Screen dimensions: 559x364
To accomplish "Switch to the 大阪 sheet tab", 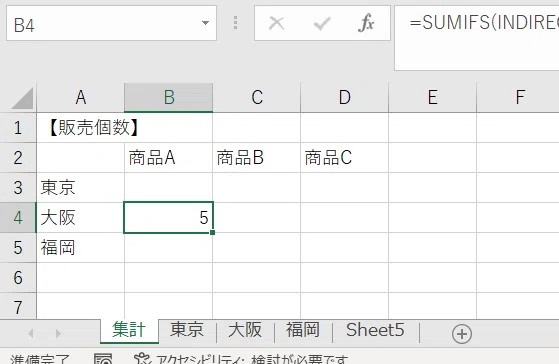I will (x=245, y=330).
